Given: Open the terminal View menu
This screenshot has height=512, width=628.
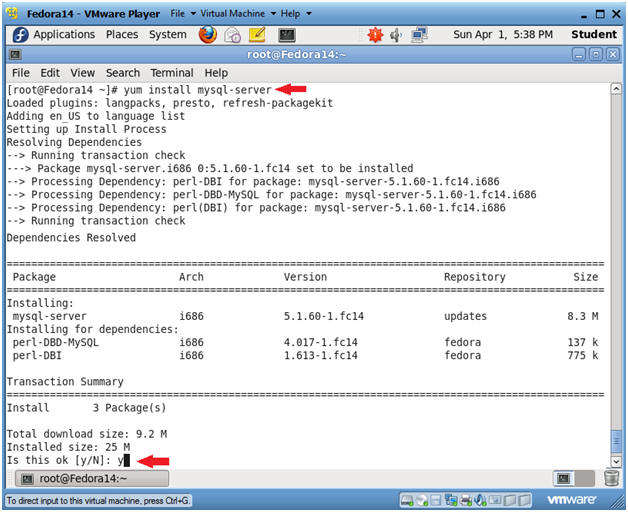Looking at the screenshot, I should 83,73.
